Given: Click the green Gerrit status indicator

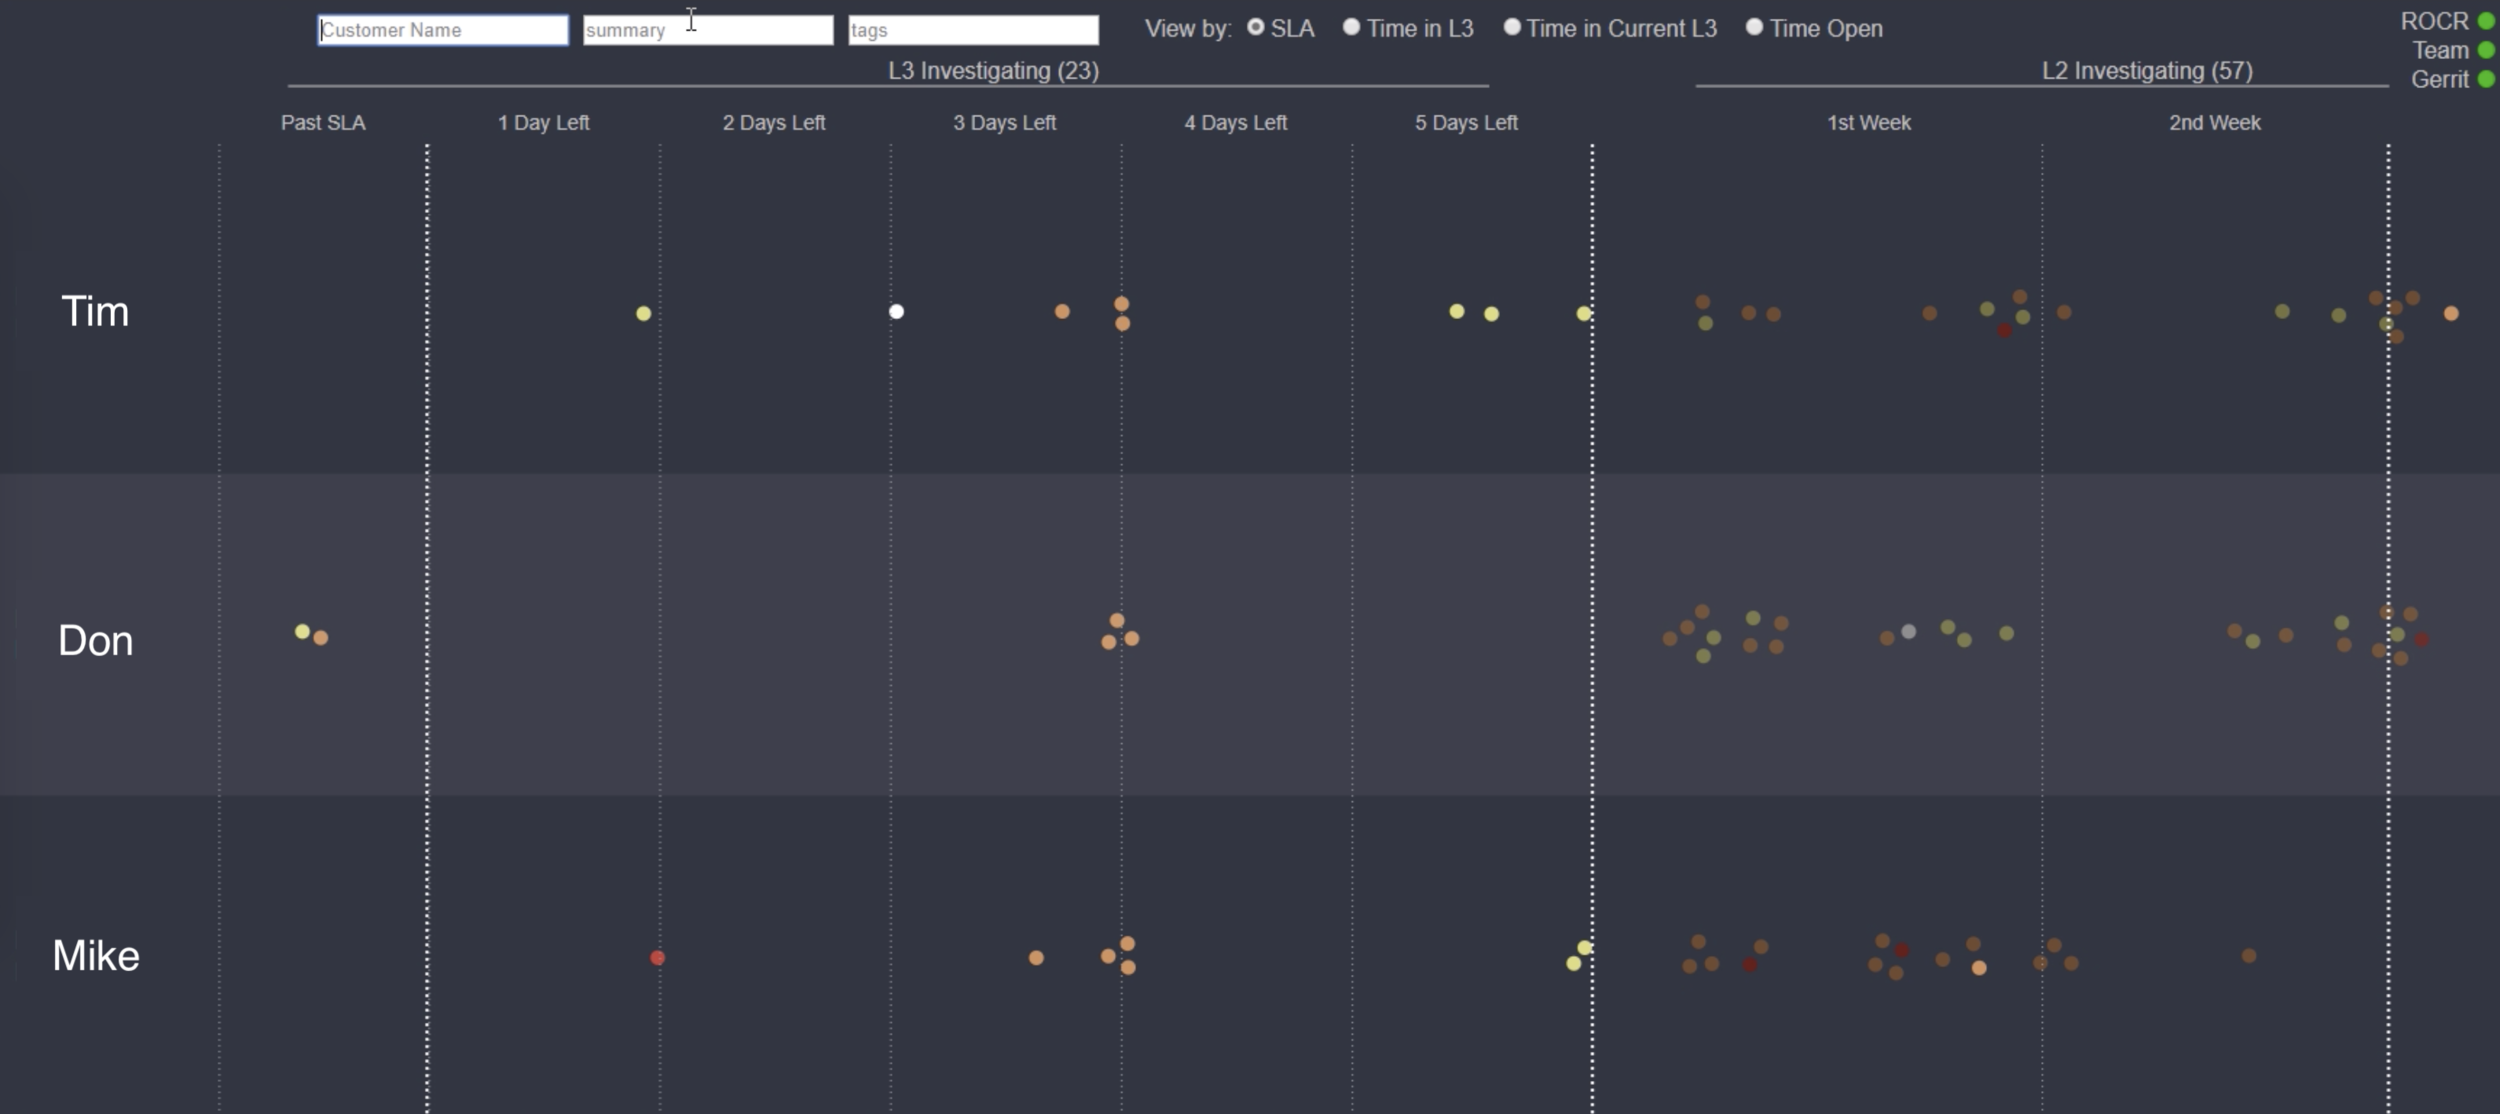Looking at the screenshot, I should [2485, 79].
